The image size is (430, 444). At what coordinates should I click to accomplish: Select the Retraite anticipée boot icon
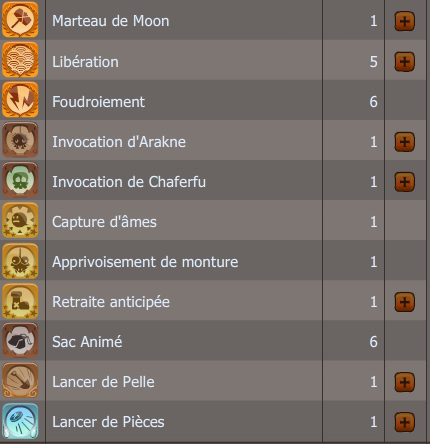coord(20,301)
